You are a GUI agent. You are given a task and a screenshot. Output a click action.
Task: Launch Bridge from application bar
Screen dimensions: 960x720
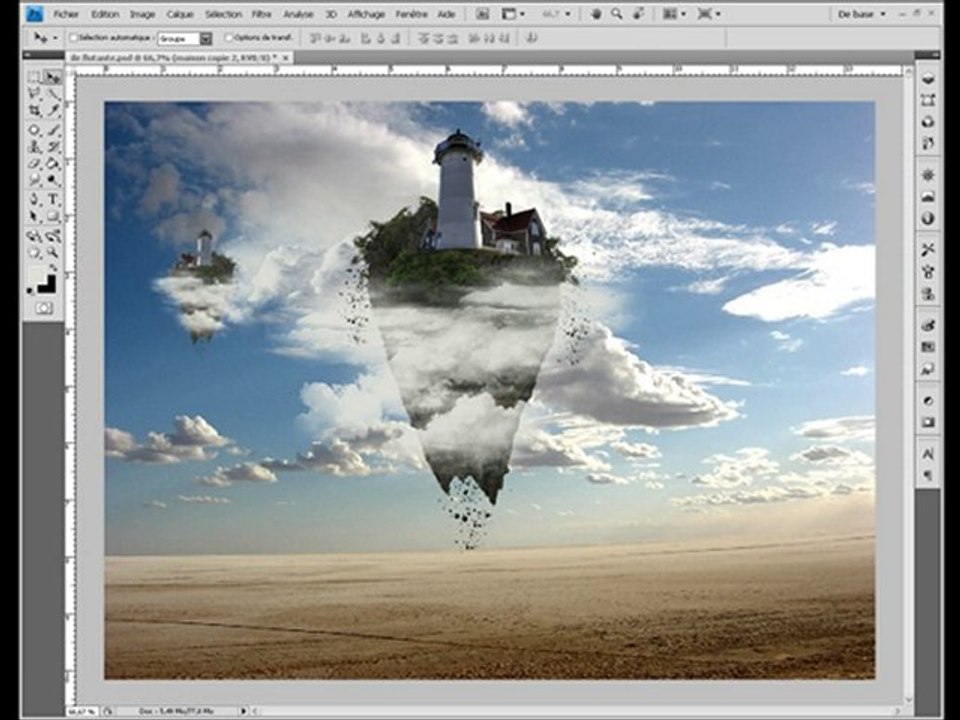click(482, 13)
